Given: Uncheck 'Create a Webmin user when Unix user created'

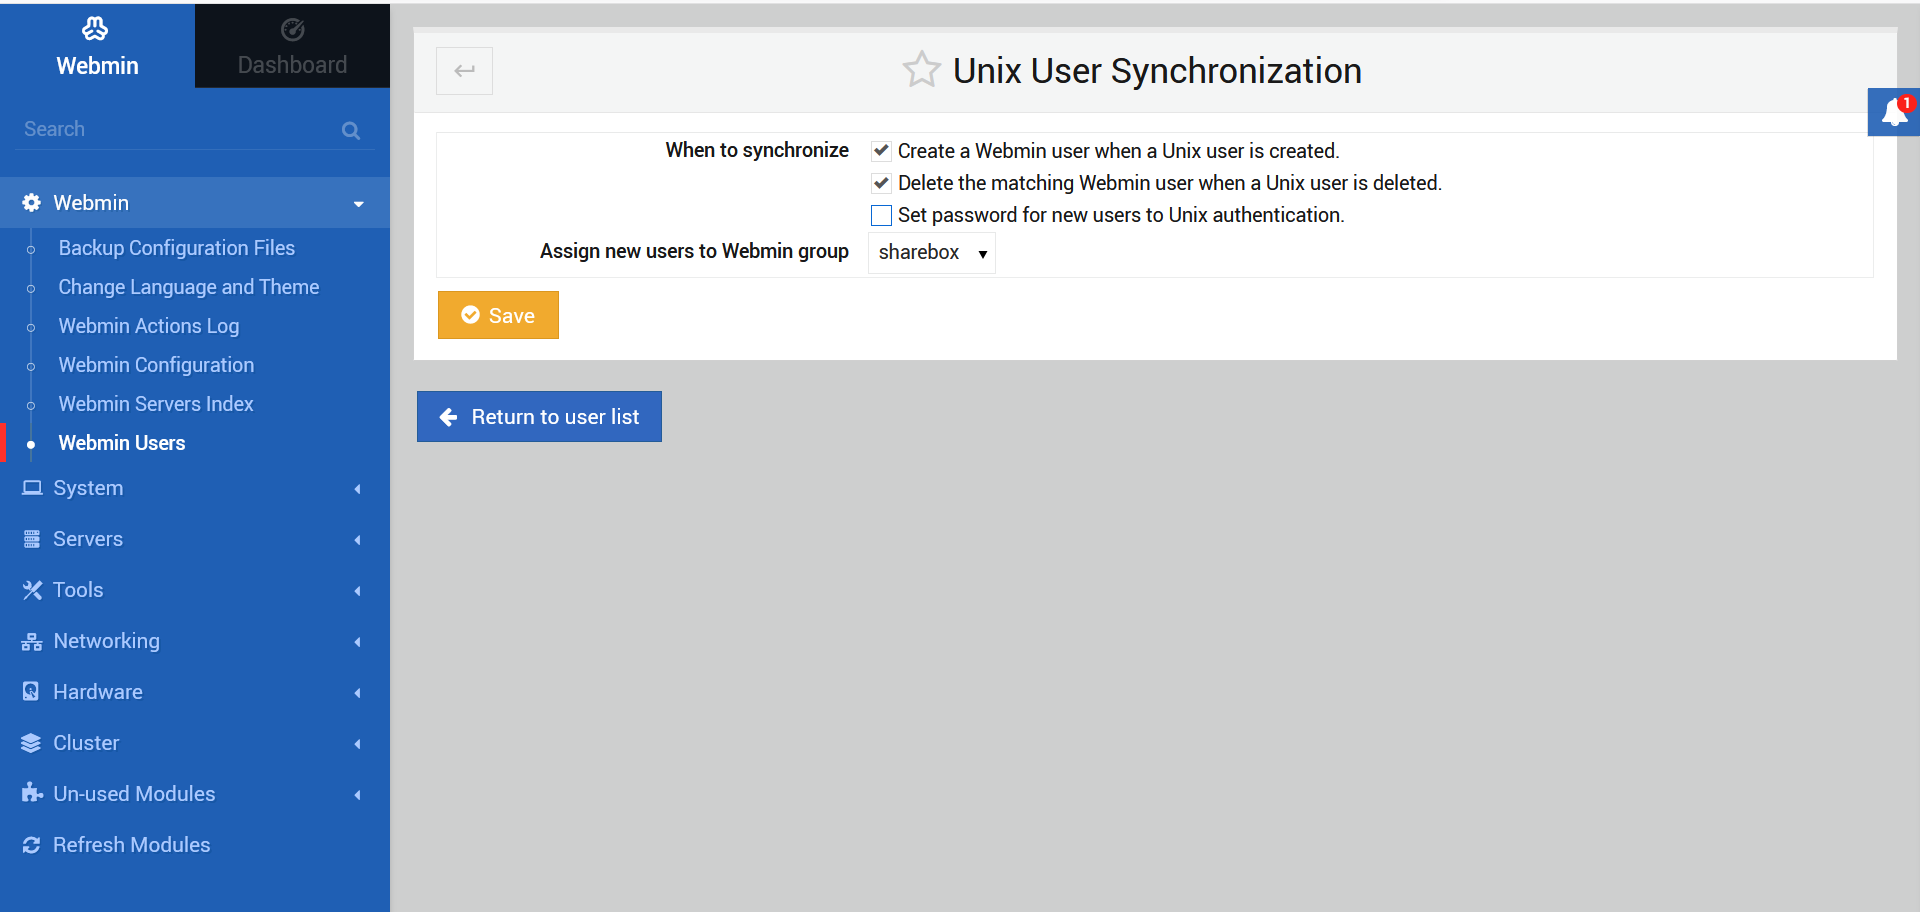Looking at the screenshot, I should (x=881, y=150).
